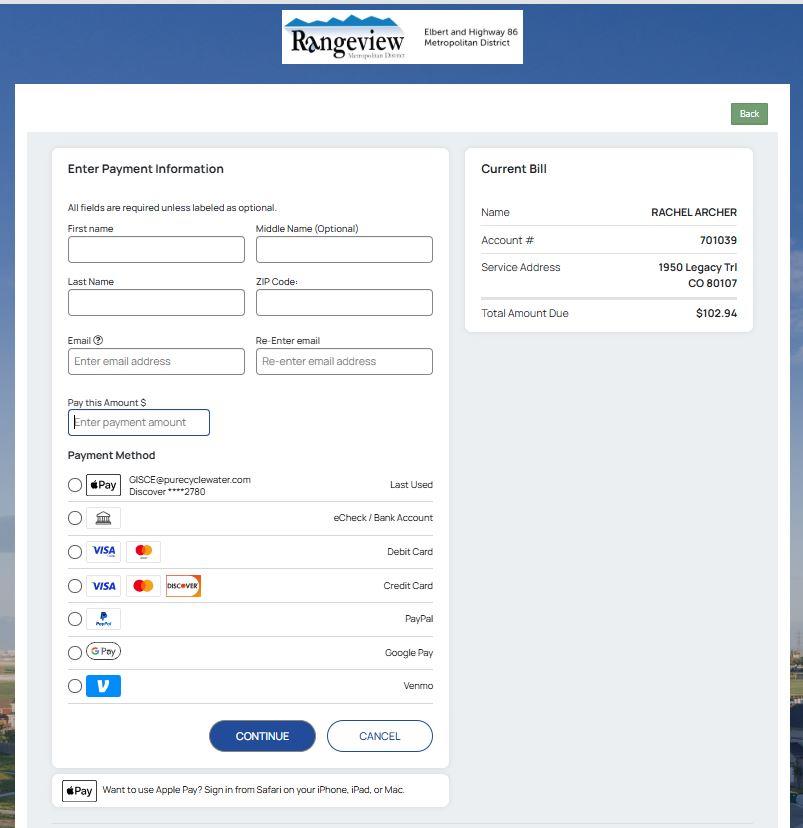The width and height of the screenshot is (803, 828).
Task: Click the First name input field
Action: (155, 249)
